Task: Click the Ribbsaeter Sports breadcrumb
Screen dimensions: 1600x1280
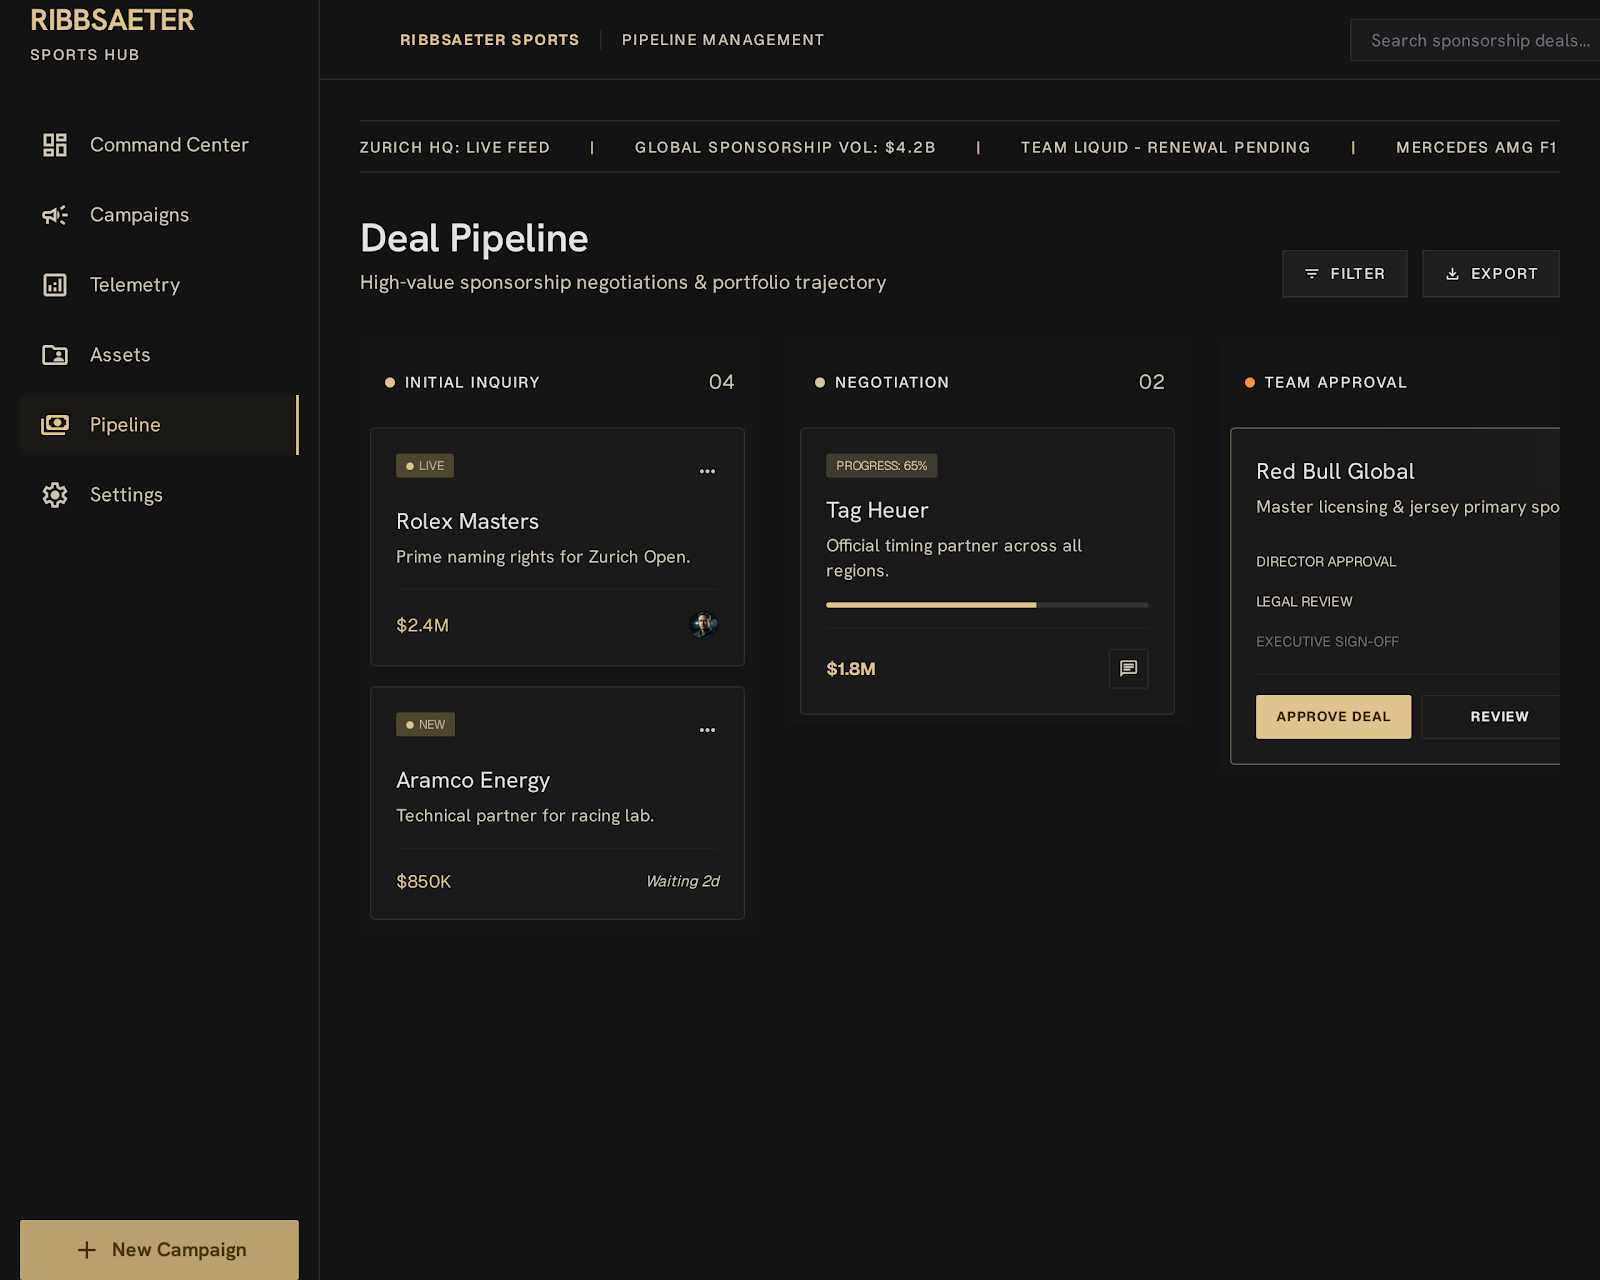Action: [489, 40]
